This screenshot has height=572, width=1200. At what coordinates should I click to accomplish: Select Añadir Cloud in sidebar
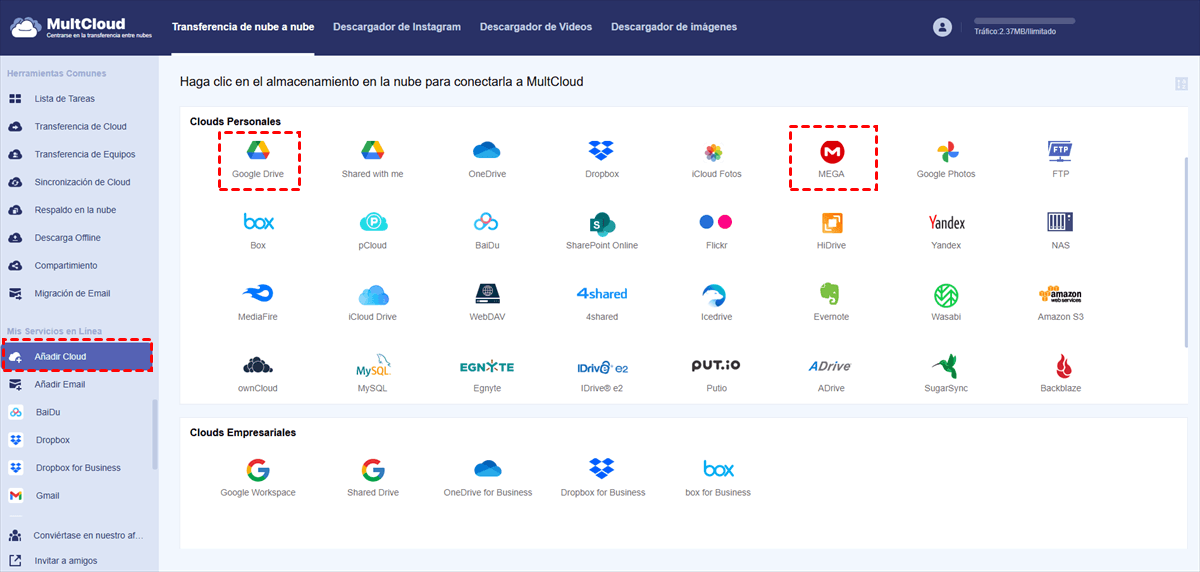click(x=76, y=356)
